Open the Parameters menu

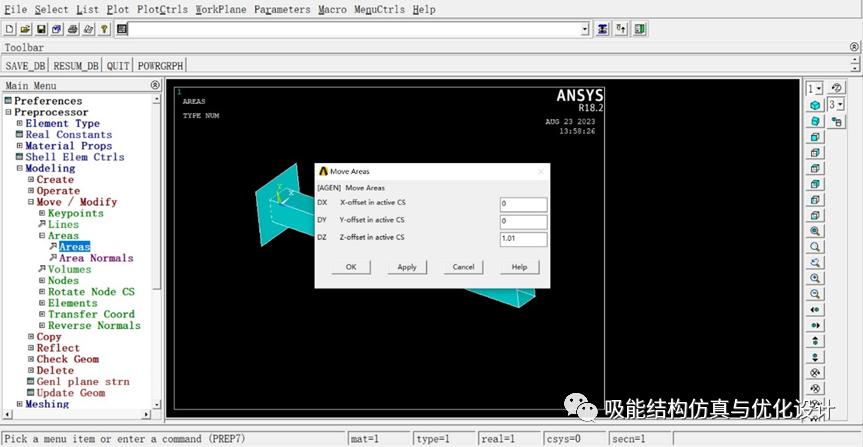[x=282, y=9]
